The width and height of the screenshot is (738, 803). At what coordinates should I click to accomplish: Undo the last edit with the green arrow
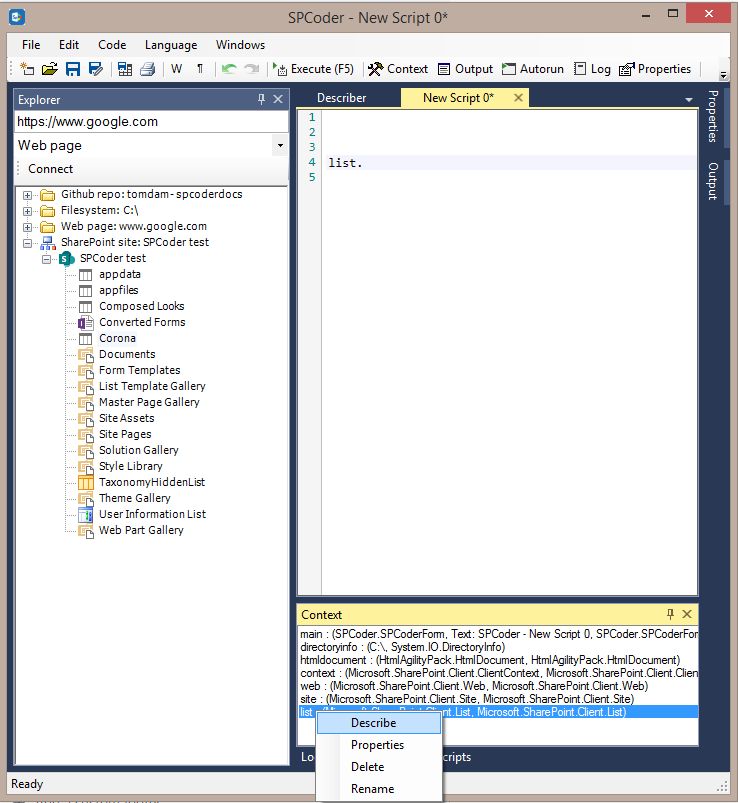coord(228,69)
